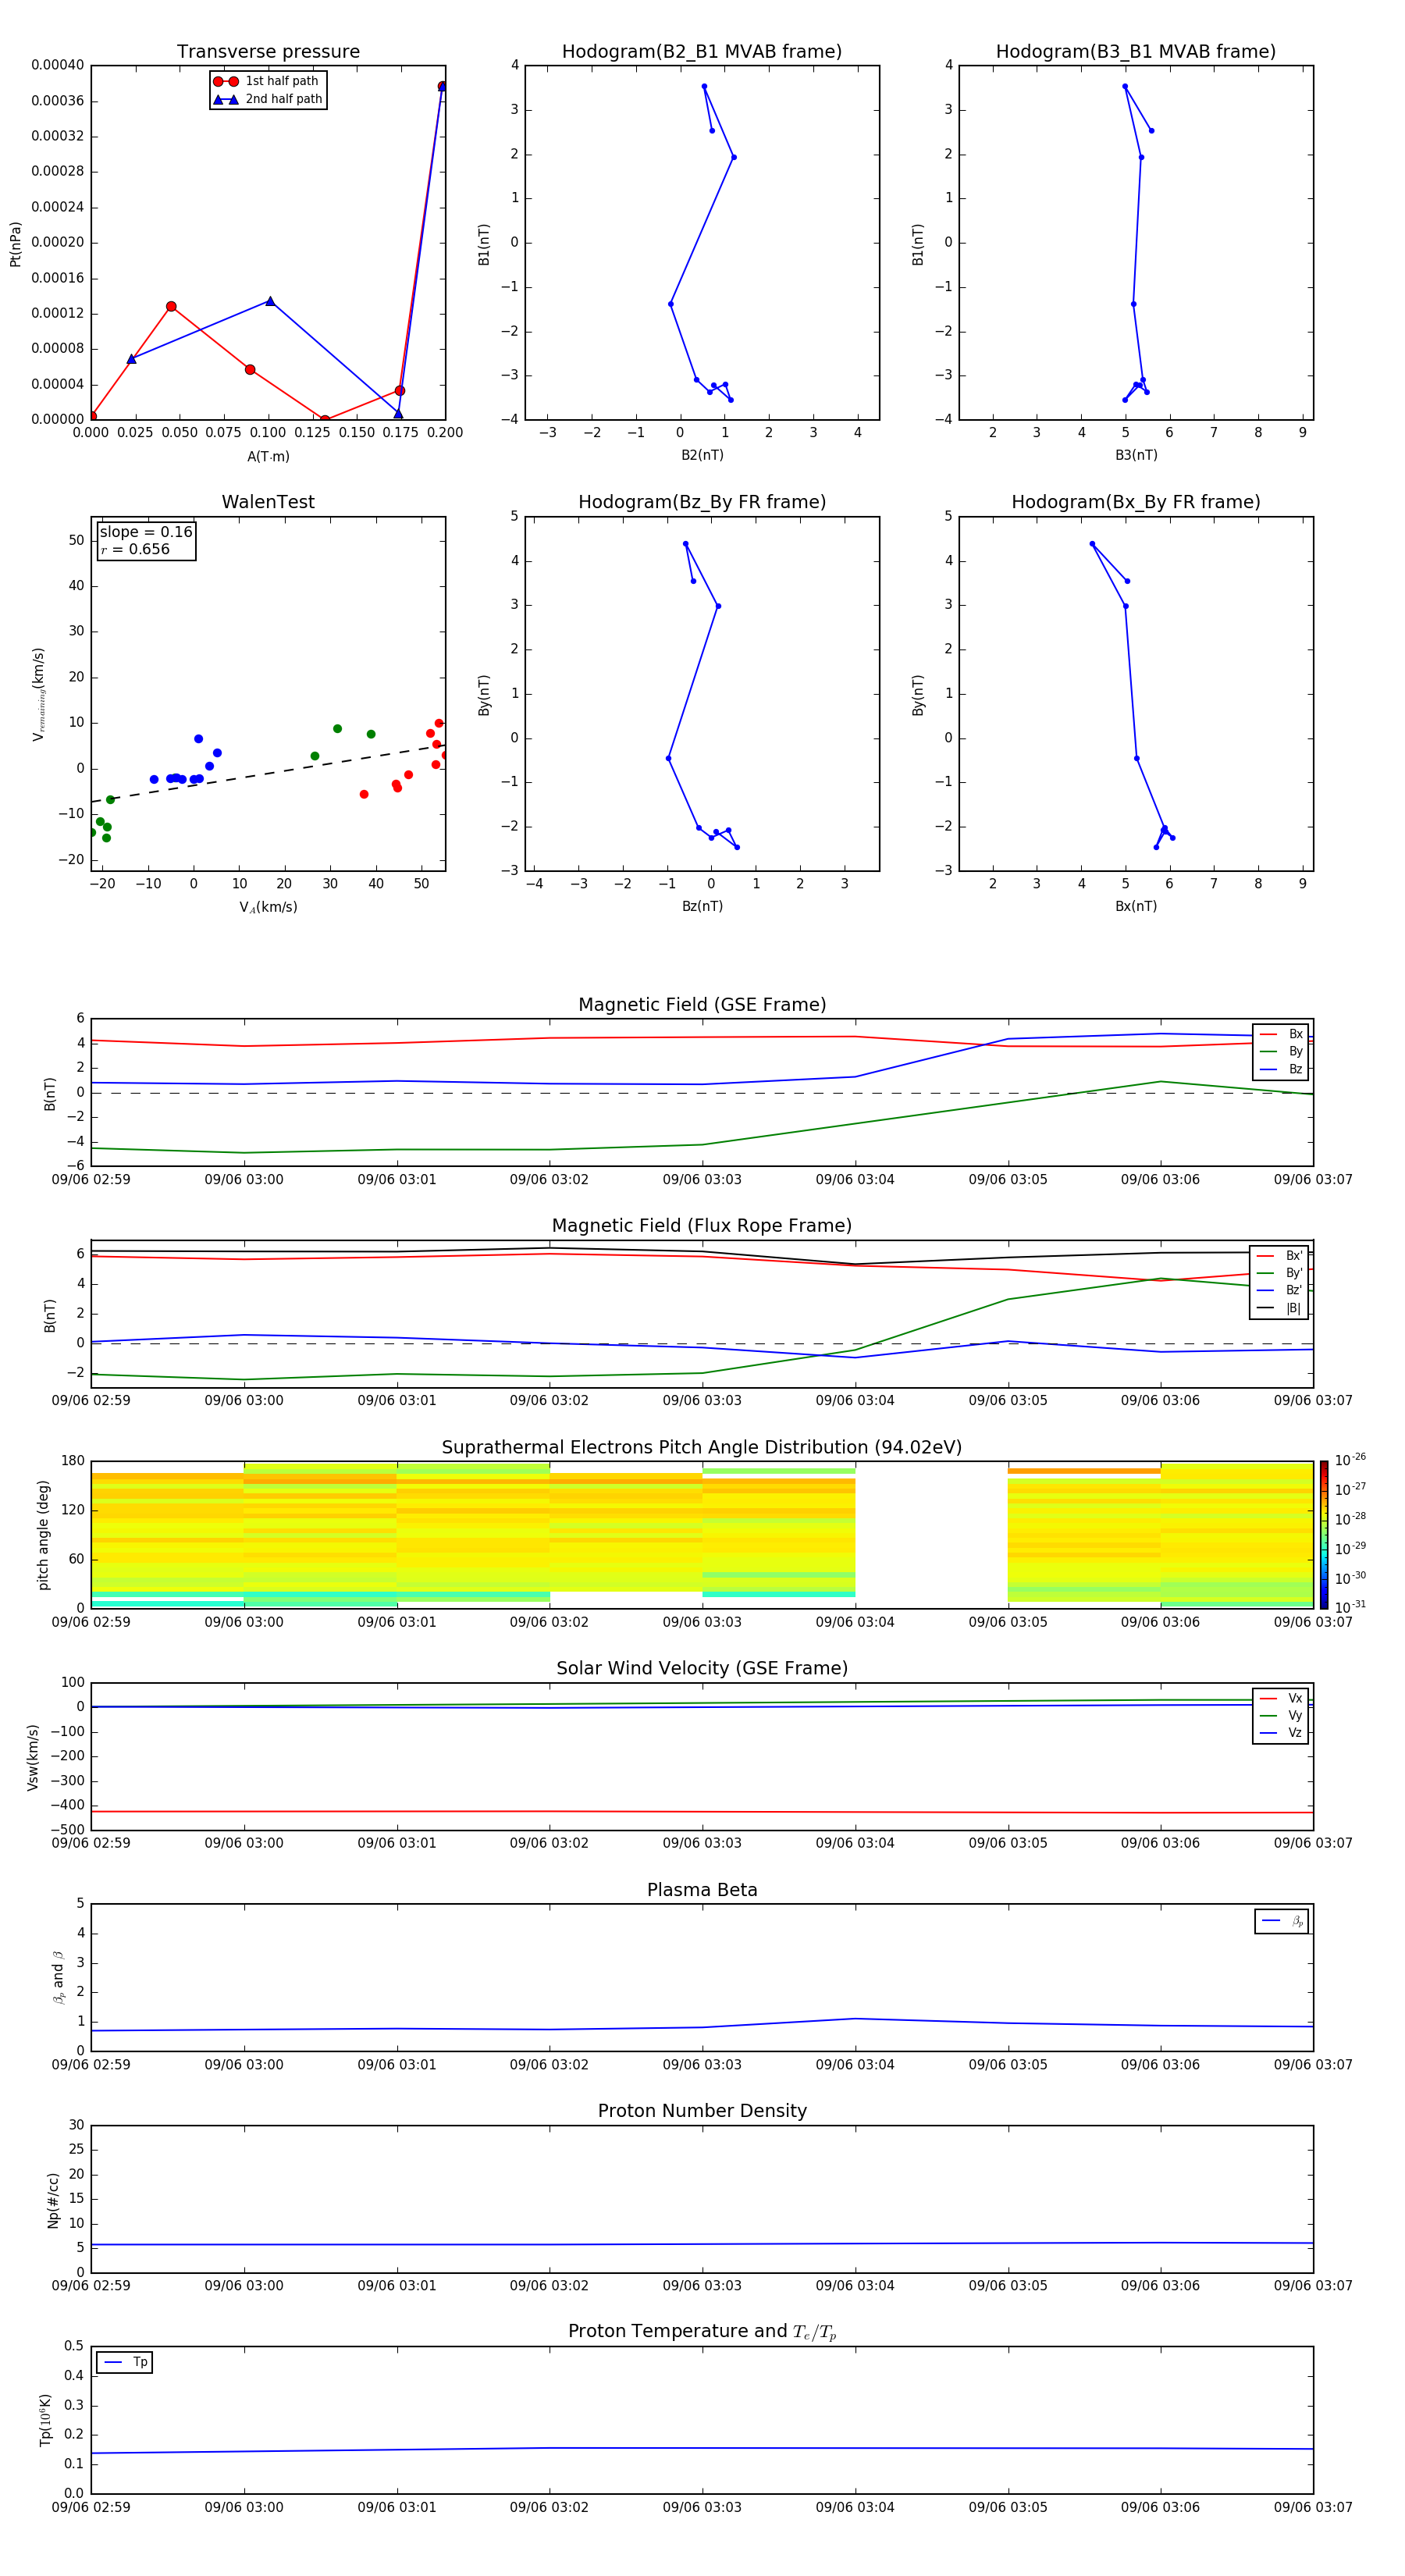The height and width of the screenshot is (2576, 1405).
Task: Click the 'B3(nT)' x-axis label
Action: click(1136, 455)
